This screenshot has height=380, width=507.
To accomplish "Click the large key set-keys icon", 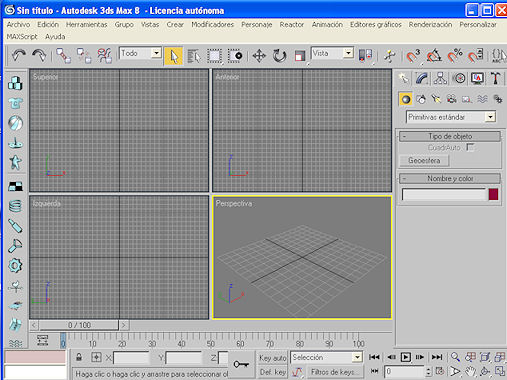I will (241, 364).
